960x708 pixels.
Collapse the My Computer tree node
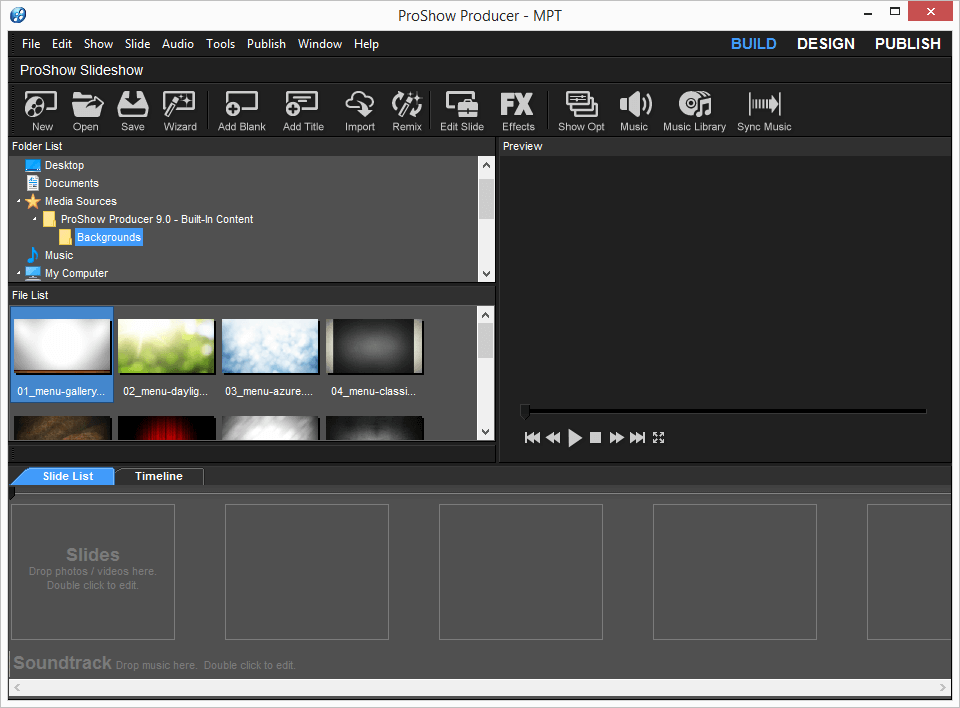18,273
